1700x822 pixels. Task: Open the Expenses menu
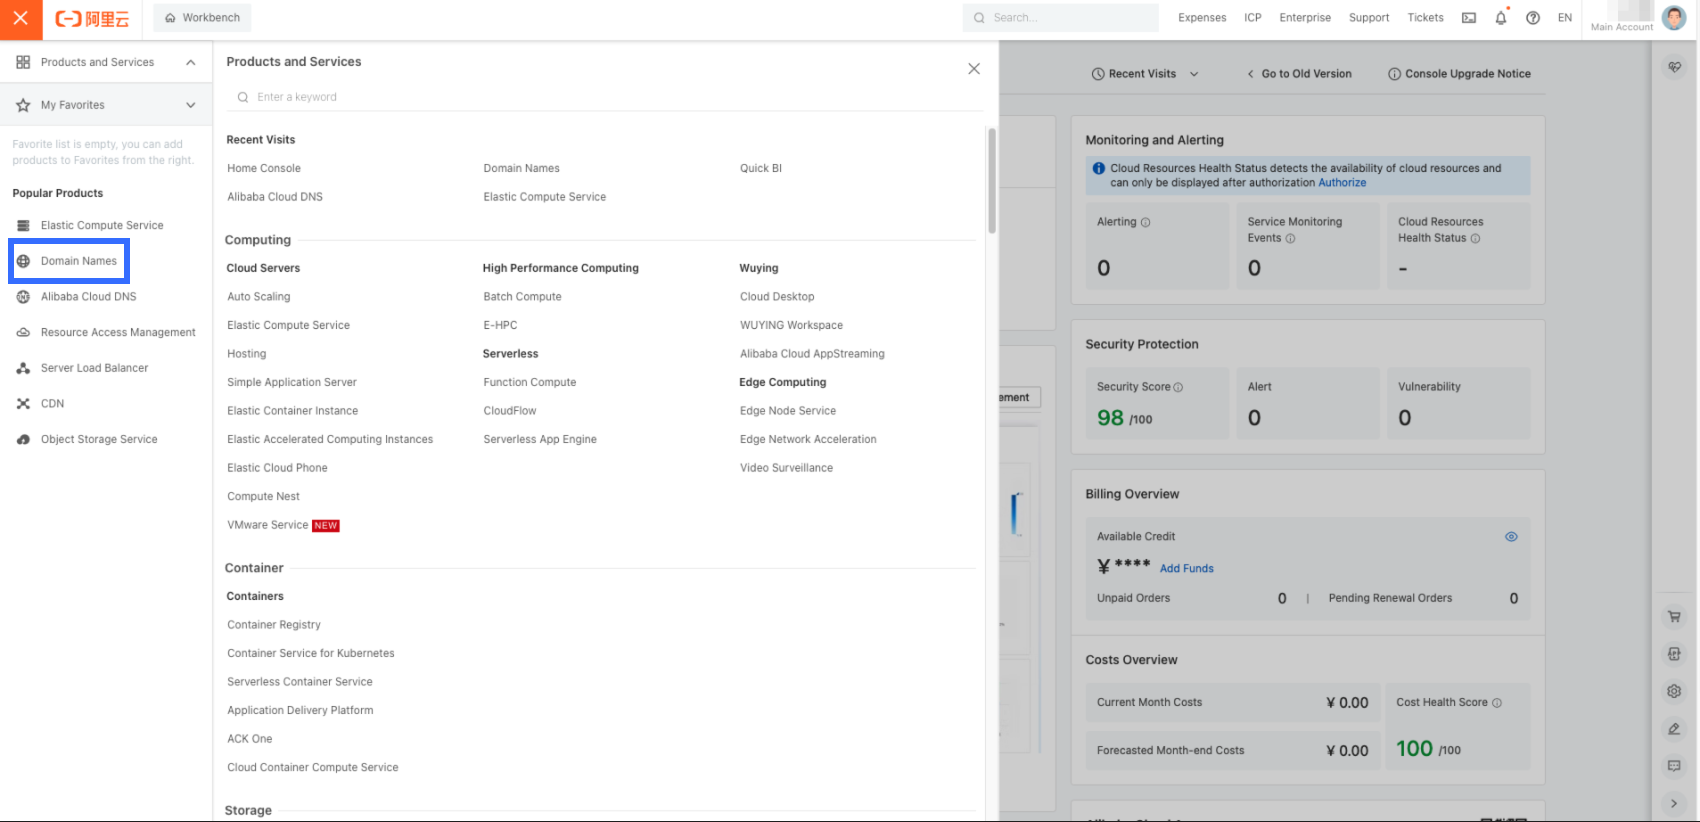(x=1201, y=18)
